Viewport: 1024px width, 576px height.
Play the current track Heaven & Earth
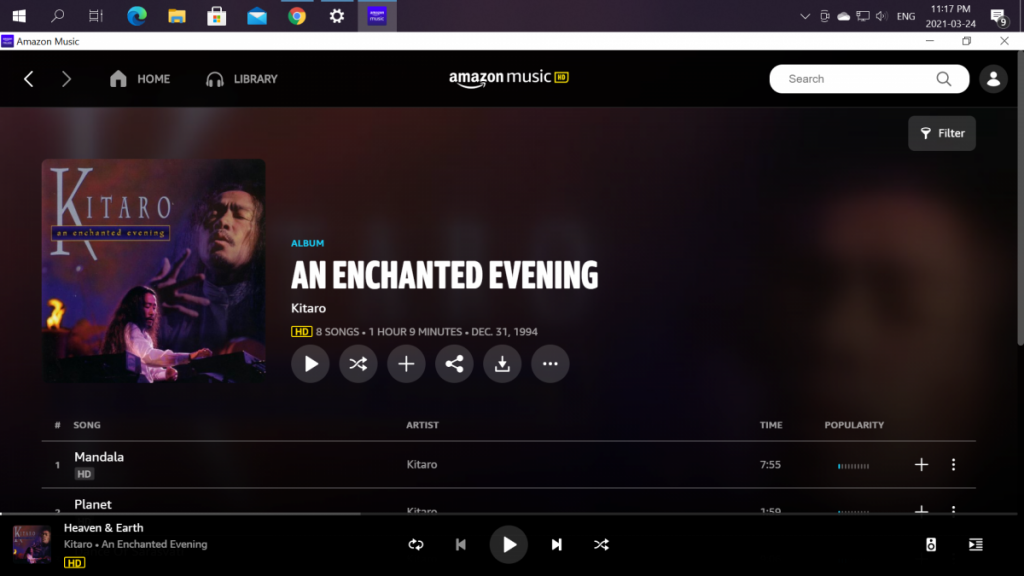pos(509,545)
